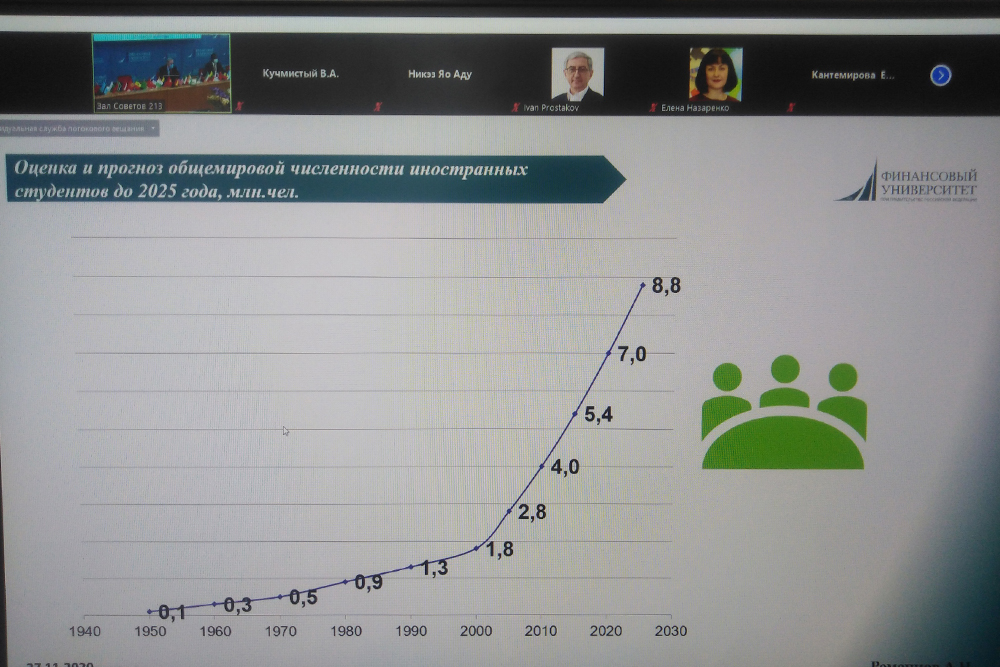Viewport: 1000px width, 667px height.
Task: Click the 1950 axis label
Action: 150,631
